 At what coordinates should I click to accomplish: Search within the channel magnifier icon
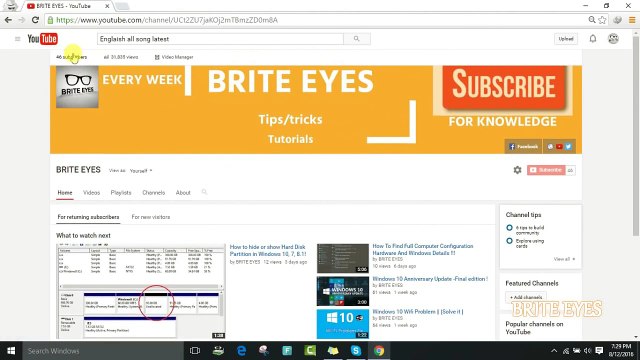[x=204, y=192]
